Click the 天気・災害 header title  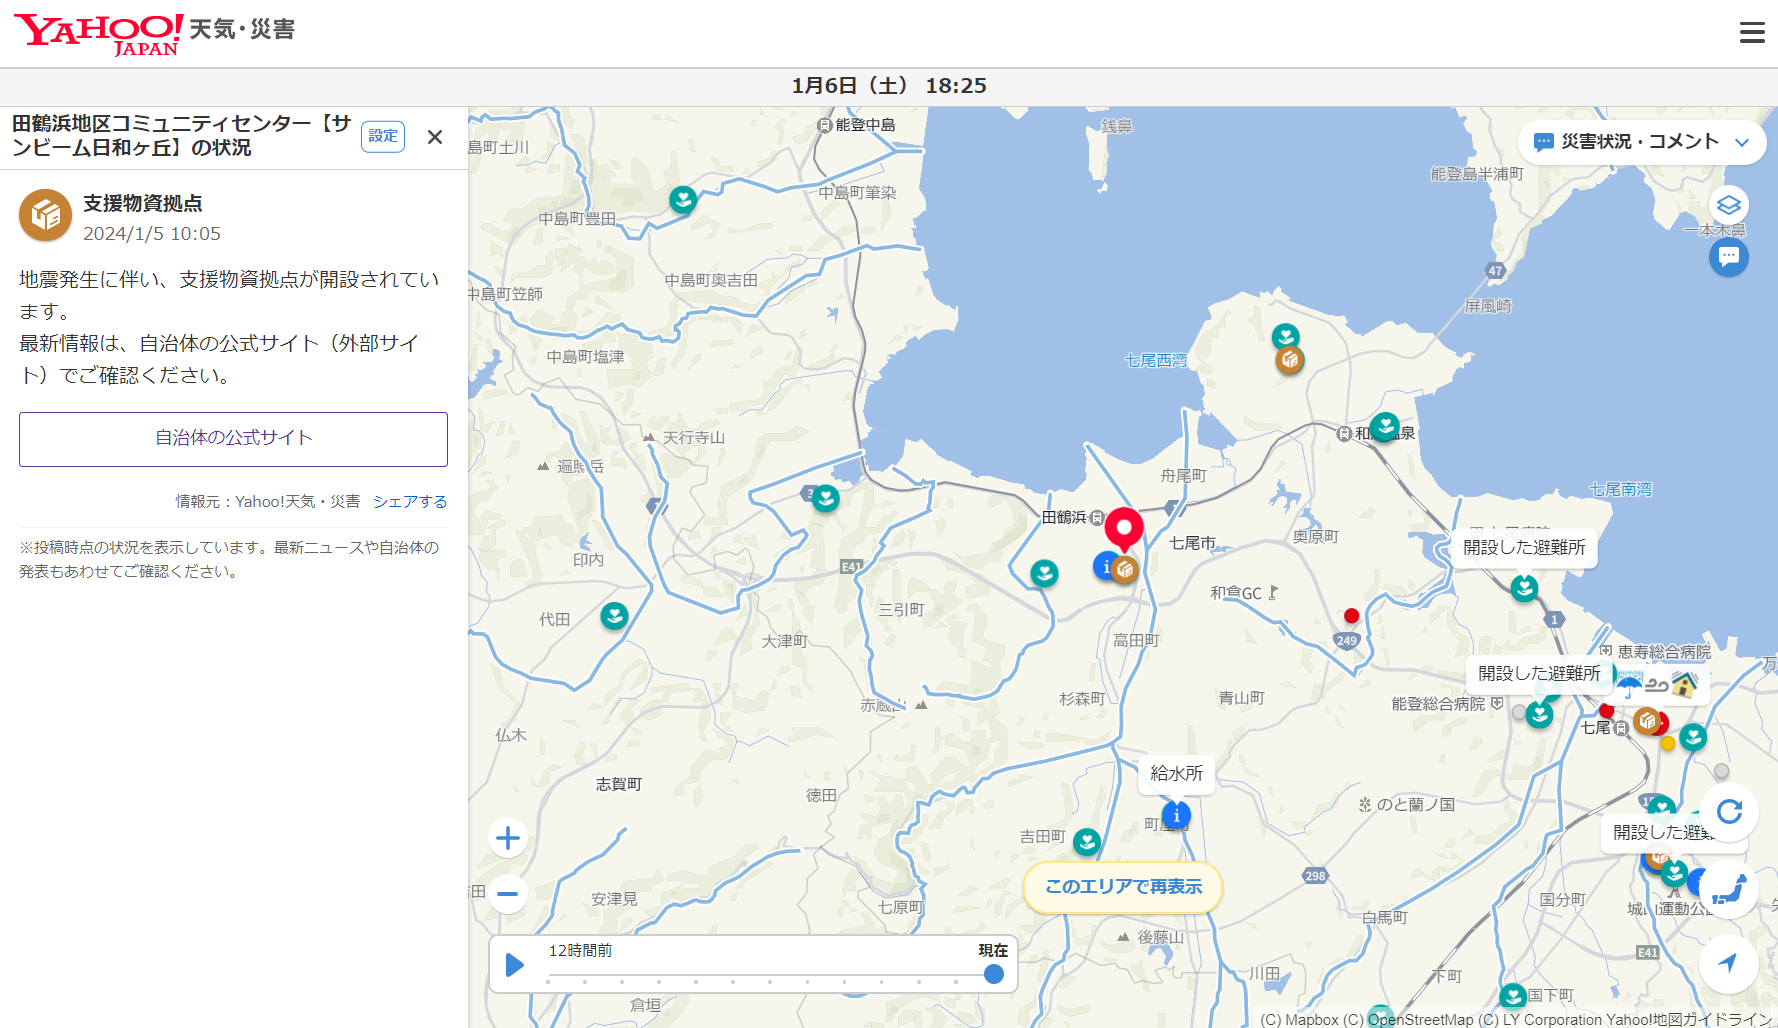tap(242, 30)
